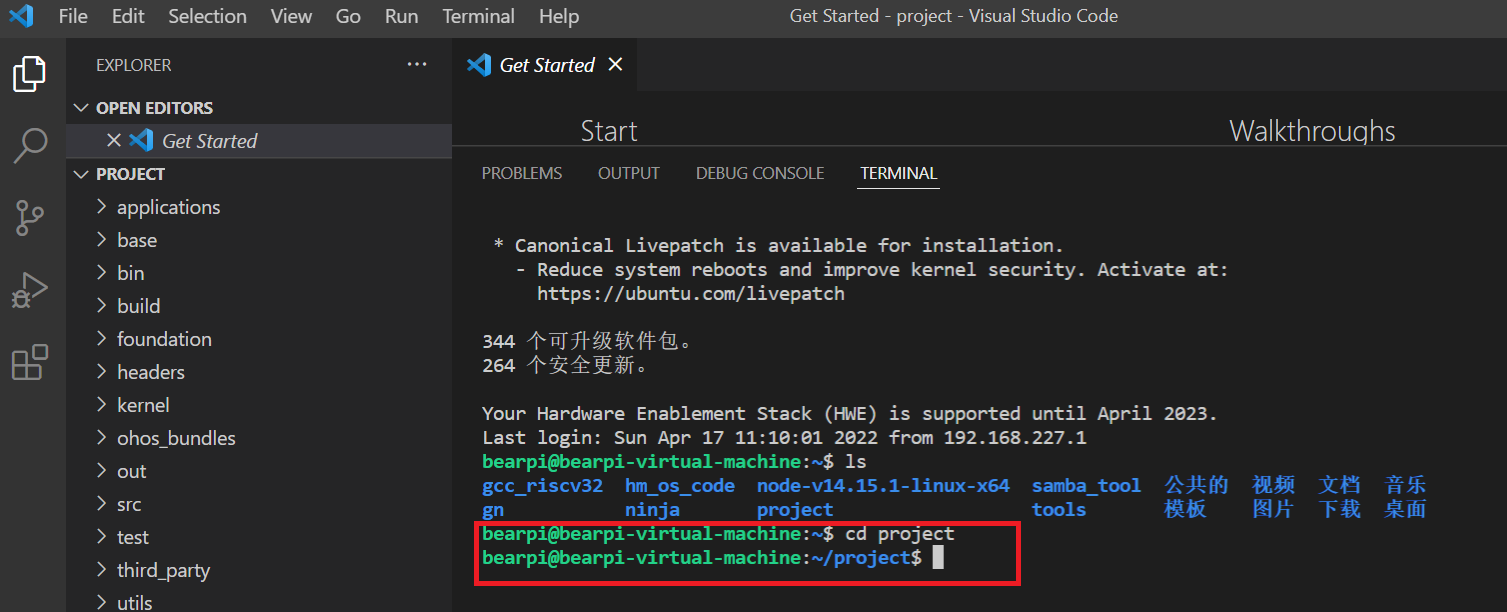Click the livepatch URL in terminal

tap(691, 294)
